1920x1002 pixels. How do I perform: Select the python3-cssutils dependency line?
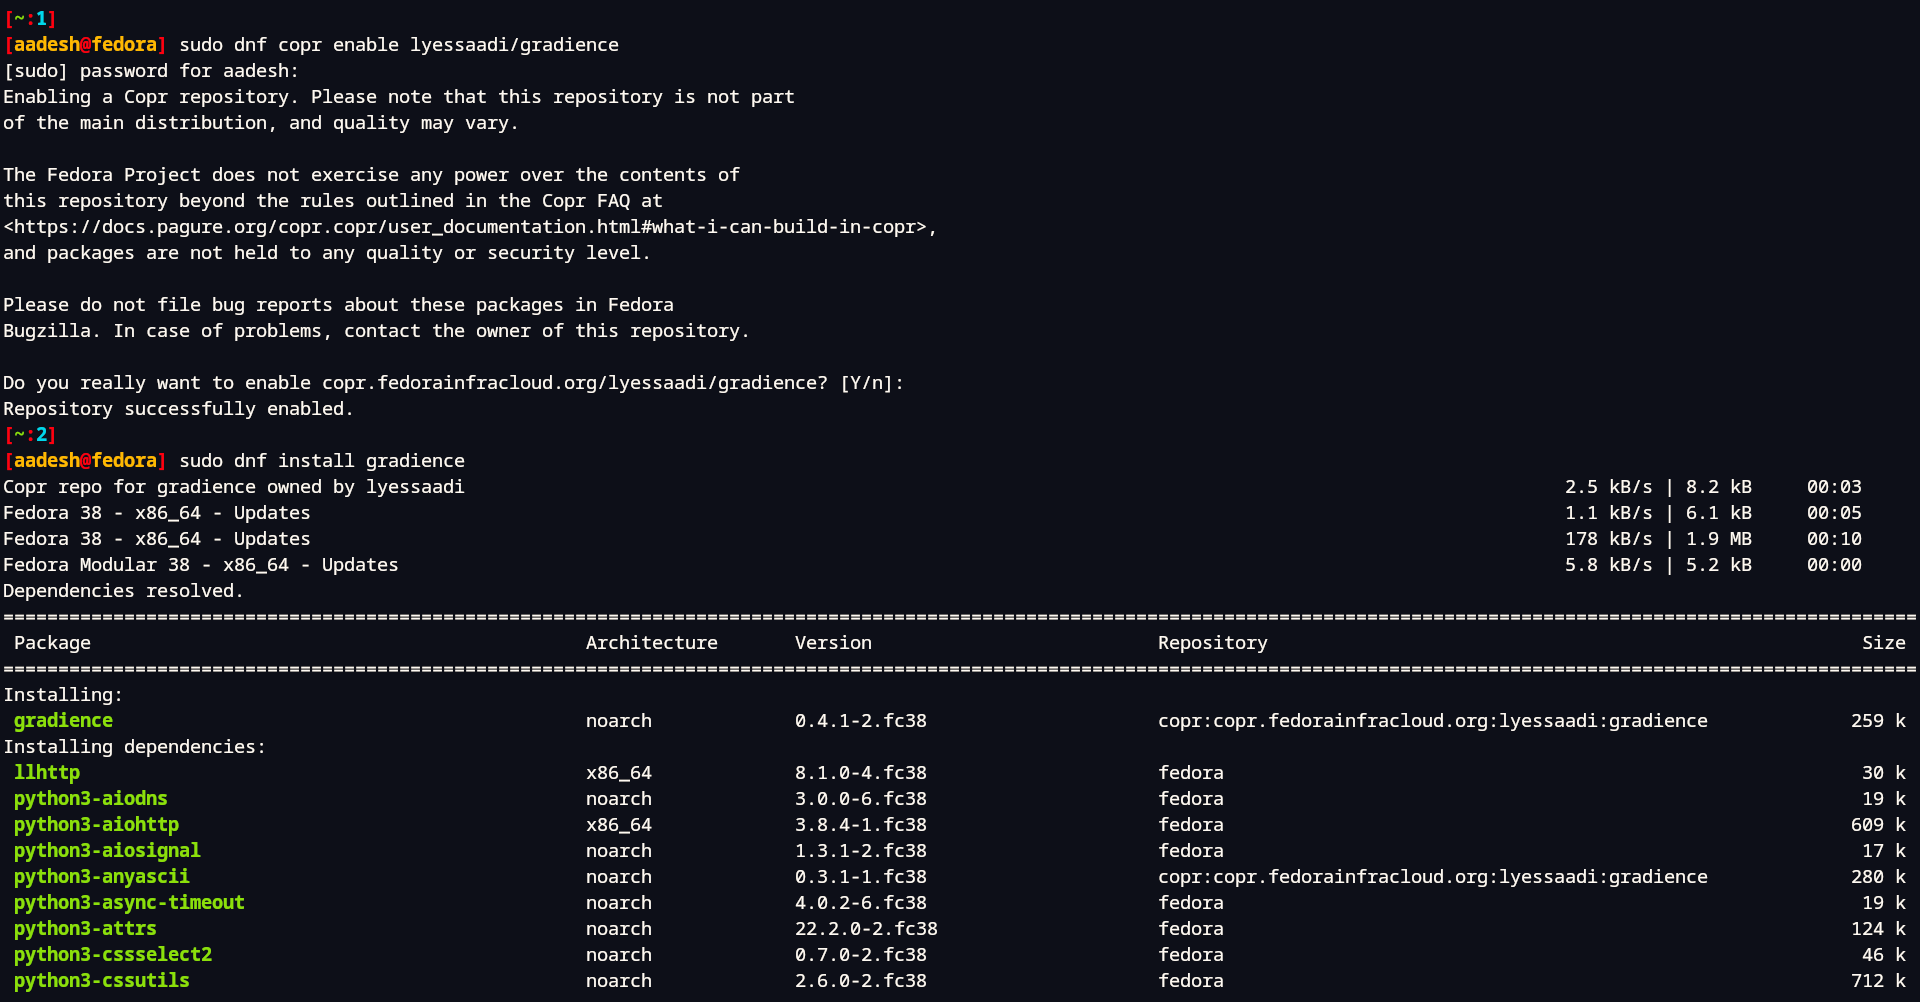pos(100,980)
